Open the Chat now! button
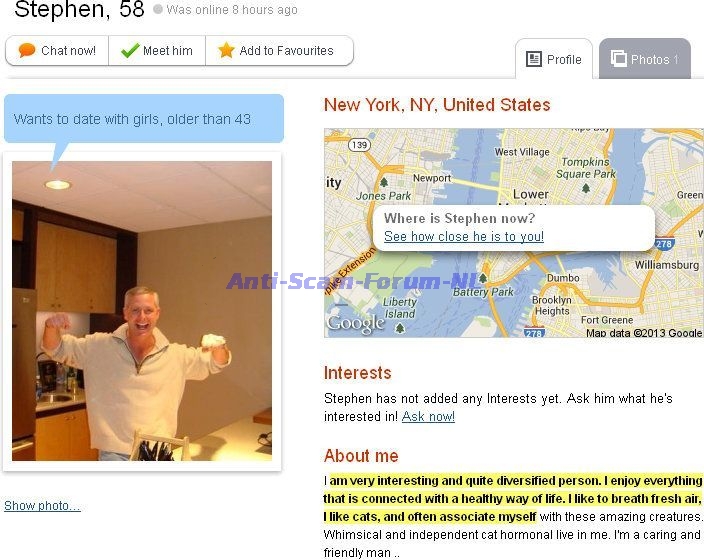The height and width of the screenshot is (560, 704). click(x=57, y=50)
